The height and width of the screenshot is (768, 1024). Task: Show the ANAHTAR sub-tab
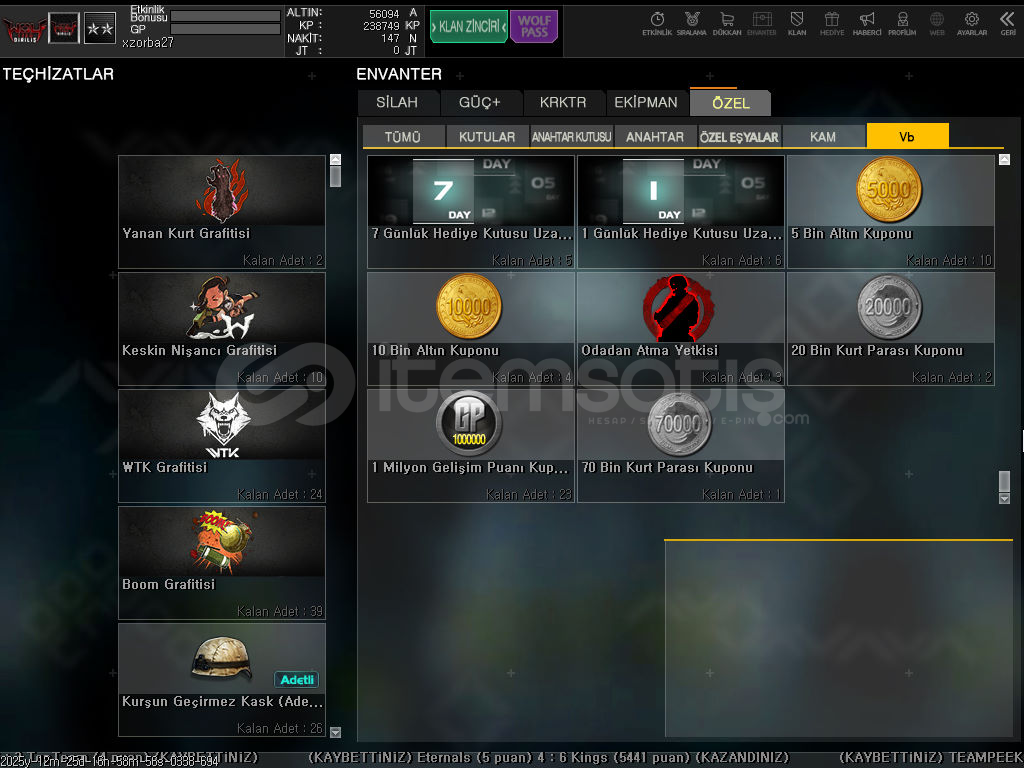pos(655,136)
